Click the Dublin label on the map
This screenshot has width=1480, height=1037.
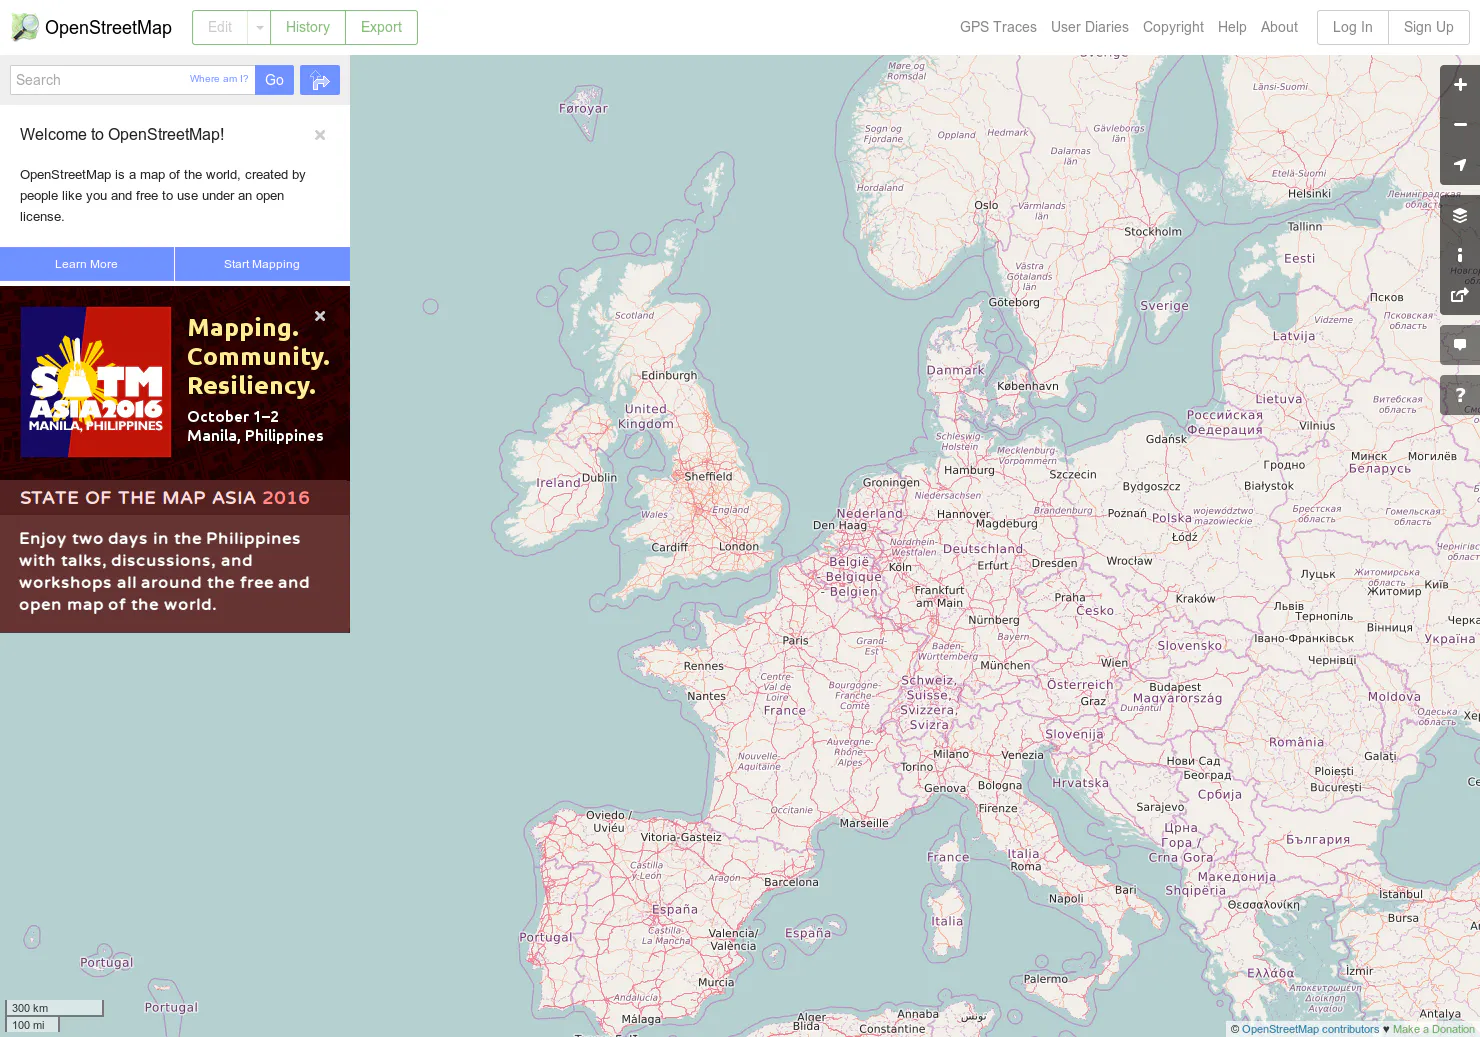point(600,478)
